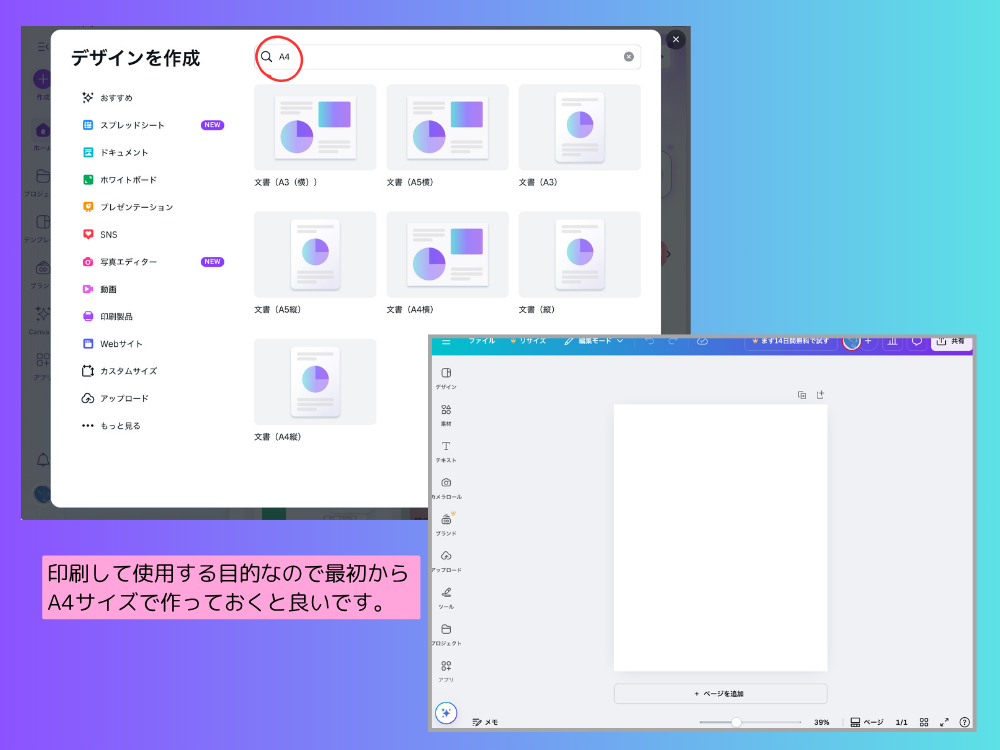Click the magnifier search icon in the dialog

coord(267,57)
